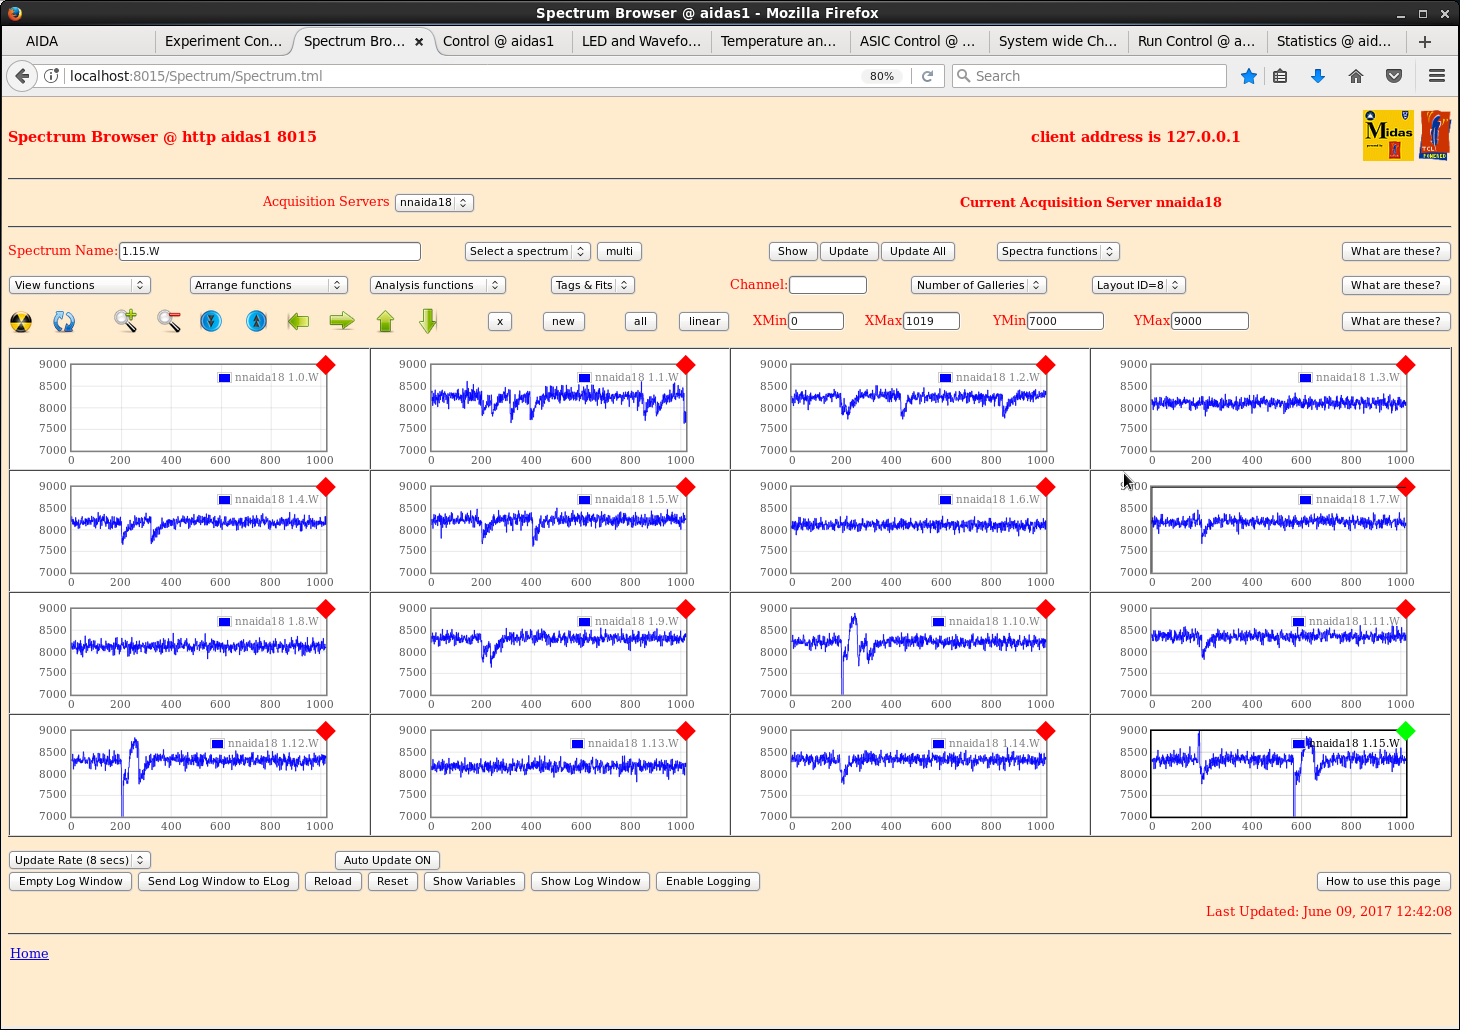The height and width of the screenshot is (1030, 1460).
Task: Toggle the red diamond tag on nnaida18 1.12.W
Action: (x=326, y=731)
